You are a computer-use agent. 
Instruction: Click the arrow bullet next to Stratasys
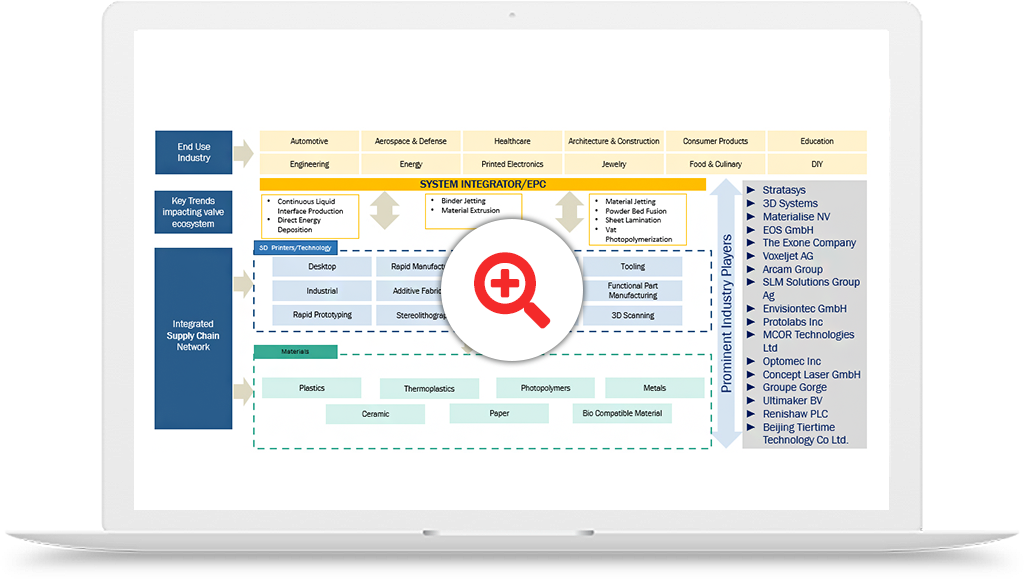pos(751,190)
